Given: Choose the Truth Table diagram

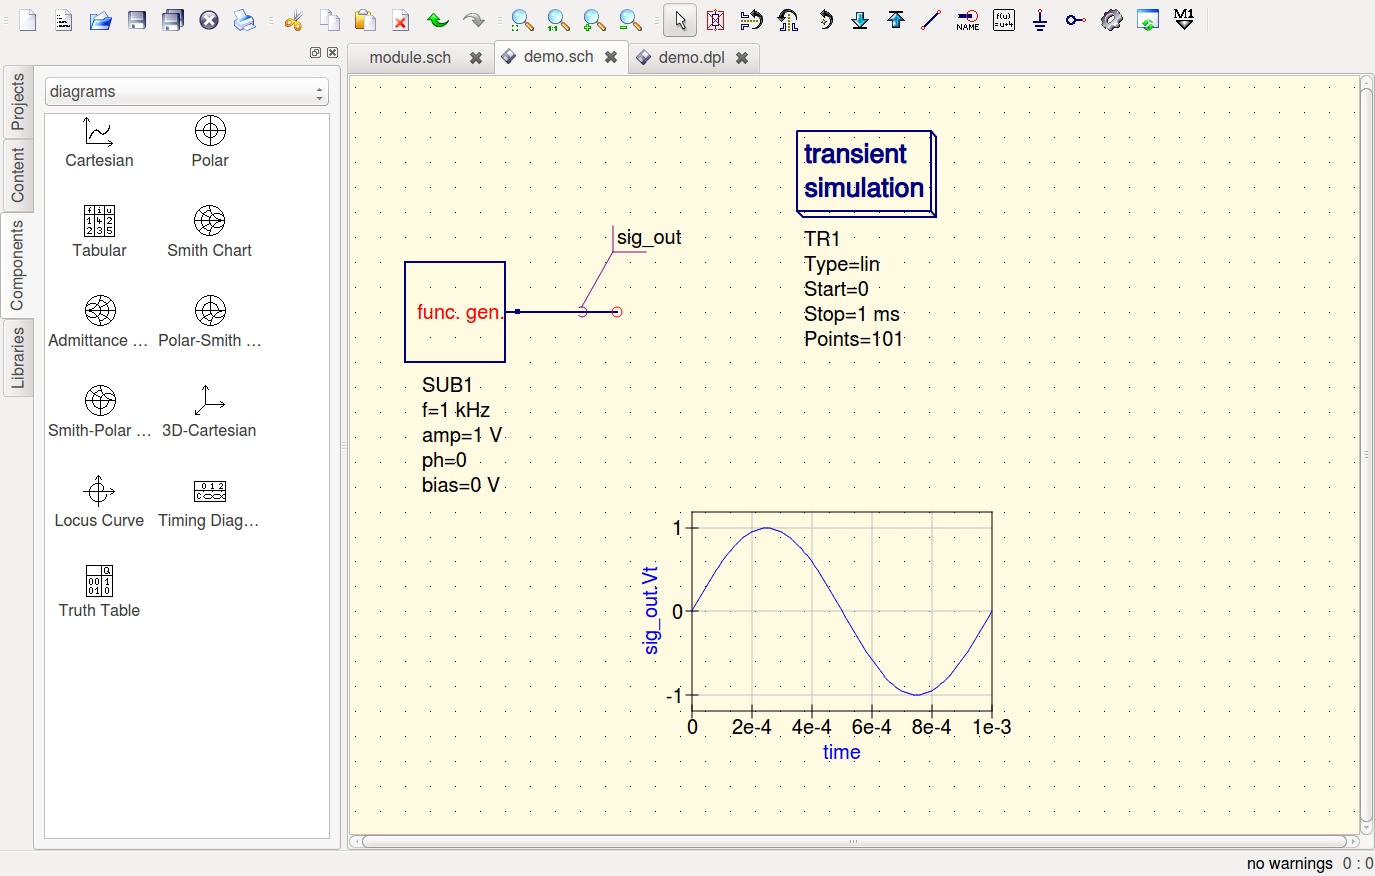Looking at the screenshot, I should pyautogui.click(x=99, y=592).
